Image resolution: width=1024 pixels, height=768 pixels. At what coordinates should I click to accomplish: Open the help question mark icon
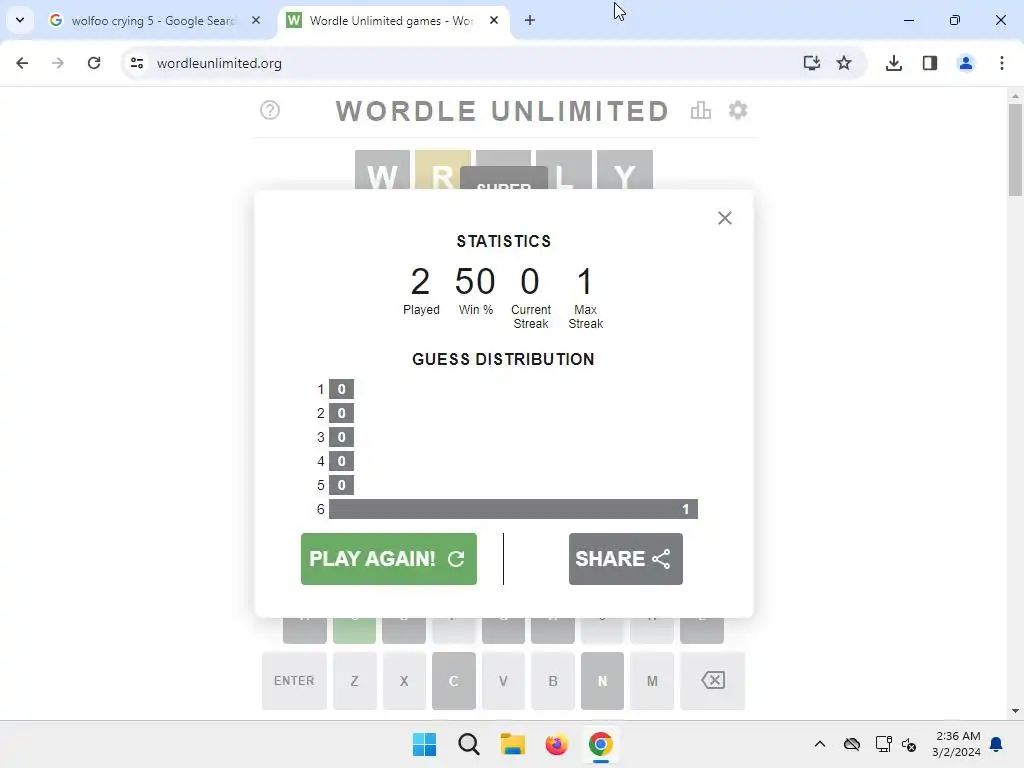(270, 110)
